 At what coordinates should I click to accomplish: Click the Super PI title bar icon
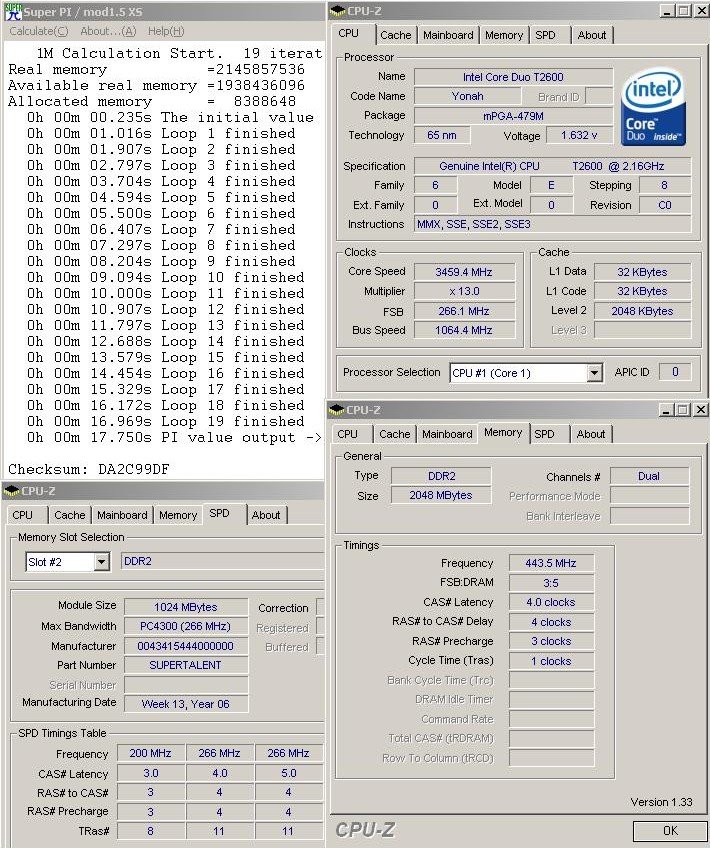tap(12, 11)
